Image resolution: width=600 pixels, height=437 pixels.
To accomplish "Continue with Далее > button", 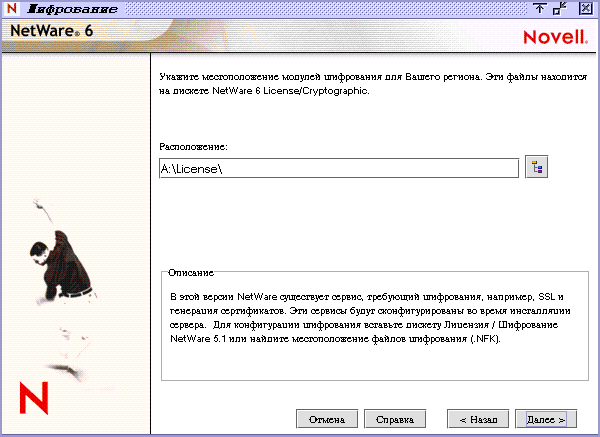I will [546, 419].
